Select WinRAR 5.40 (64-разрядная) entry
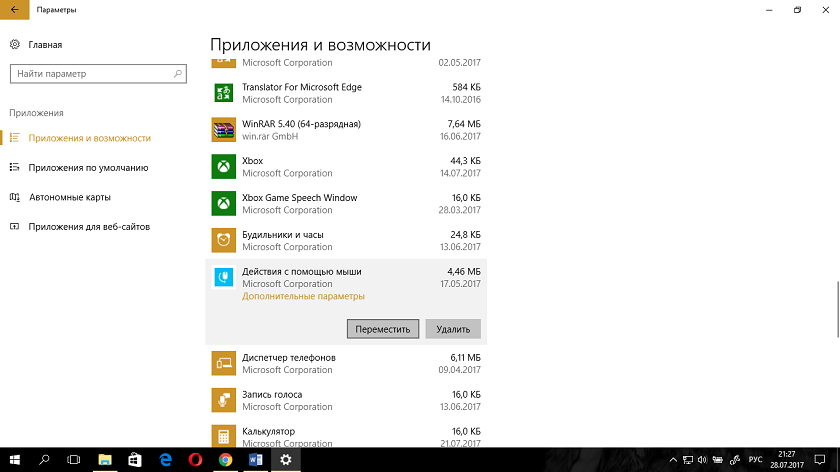Screen dimensions: 840x472 pyautogui.click(x=346, y=130)
